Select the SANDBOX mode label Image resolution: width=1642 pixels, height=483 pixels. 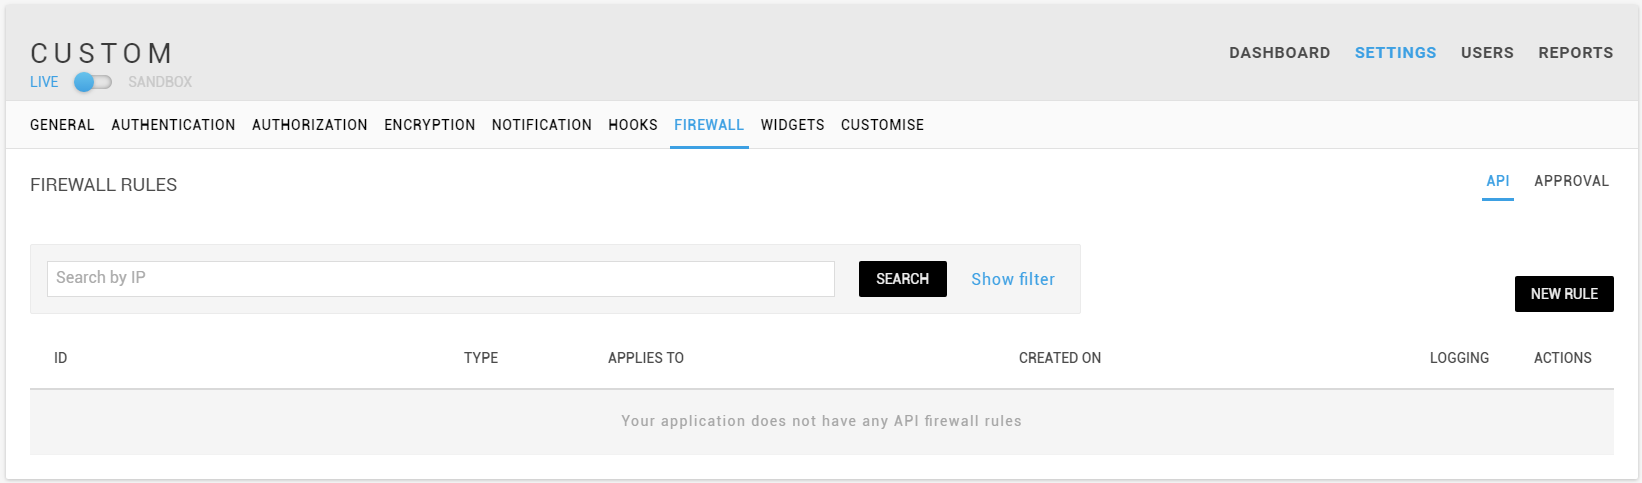click(x=160, y=82)
